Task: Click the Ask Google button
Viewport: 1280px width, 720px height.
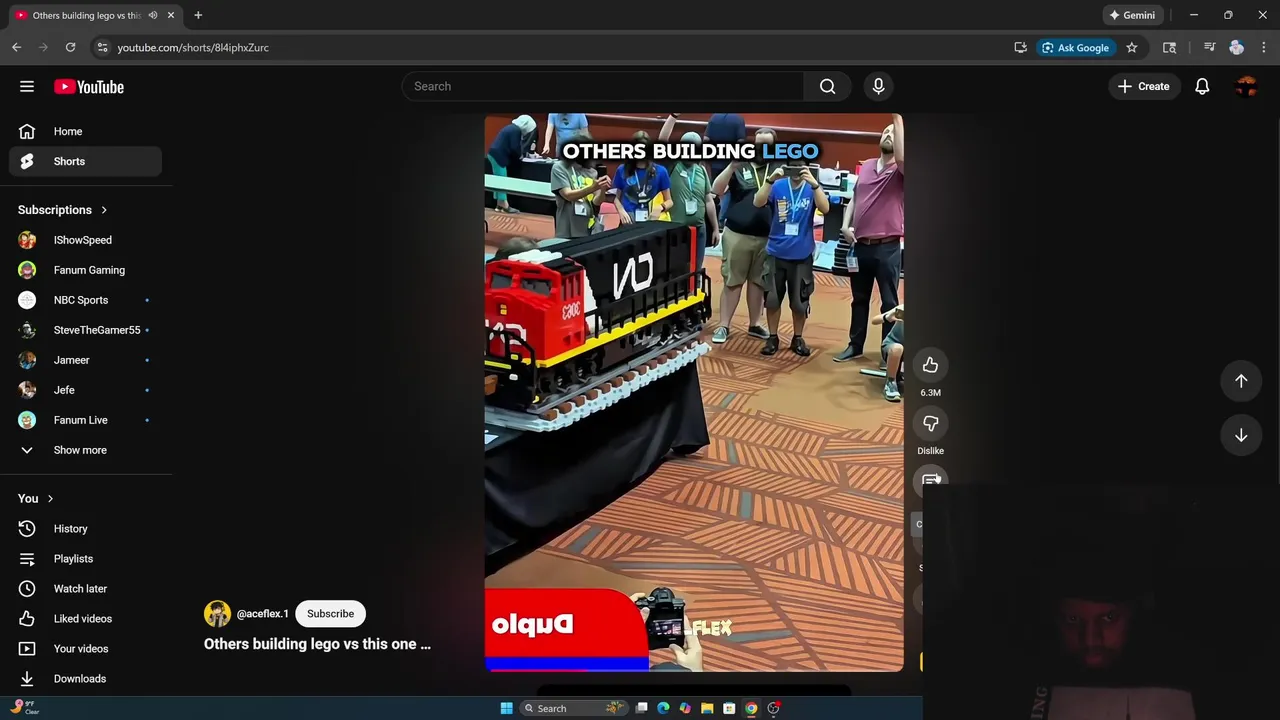Action: pyautogui.click(x=1075, y=47)
